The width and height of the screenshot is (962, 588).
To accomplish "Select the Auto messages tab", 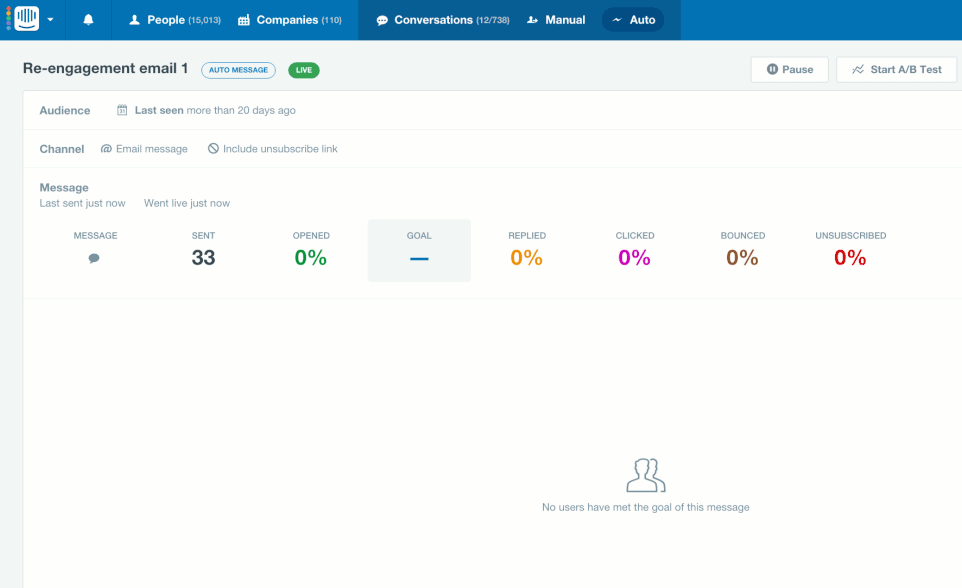I will coord(633,20).
